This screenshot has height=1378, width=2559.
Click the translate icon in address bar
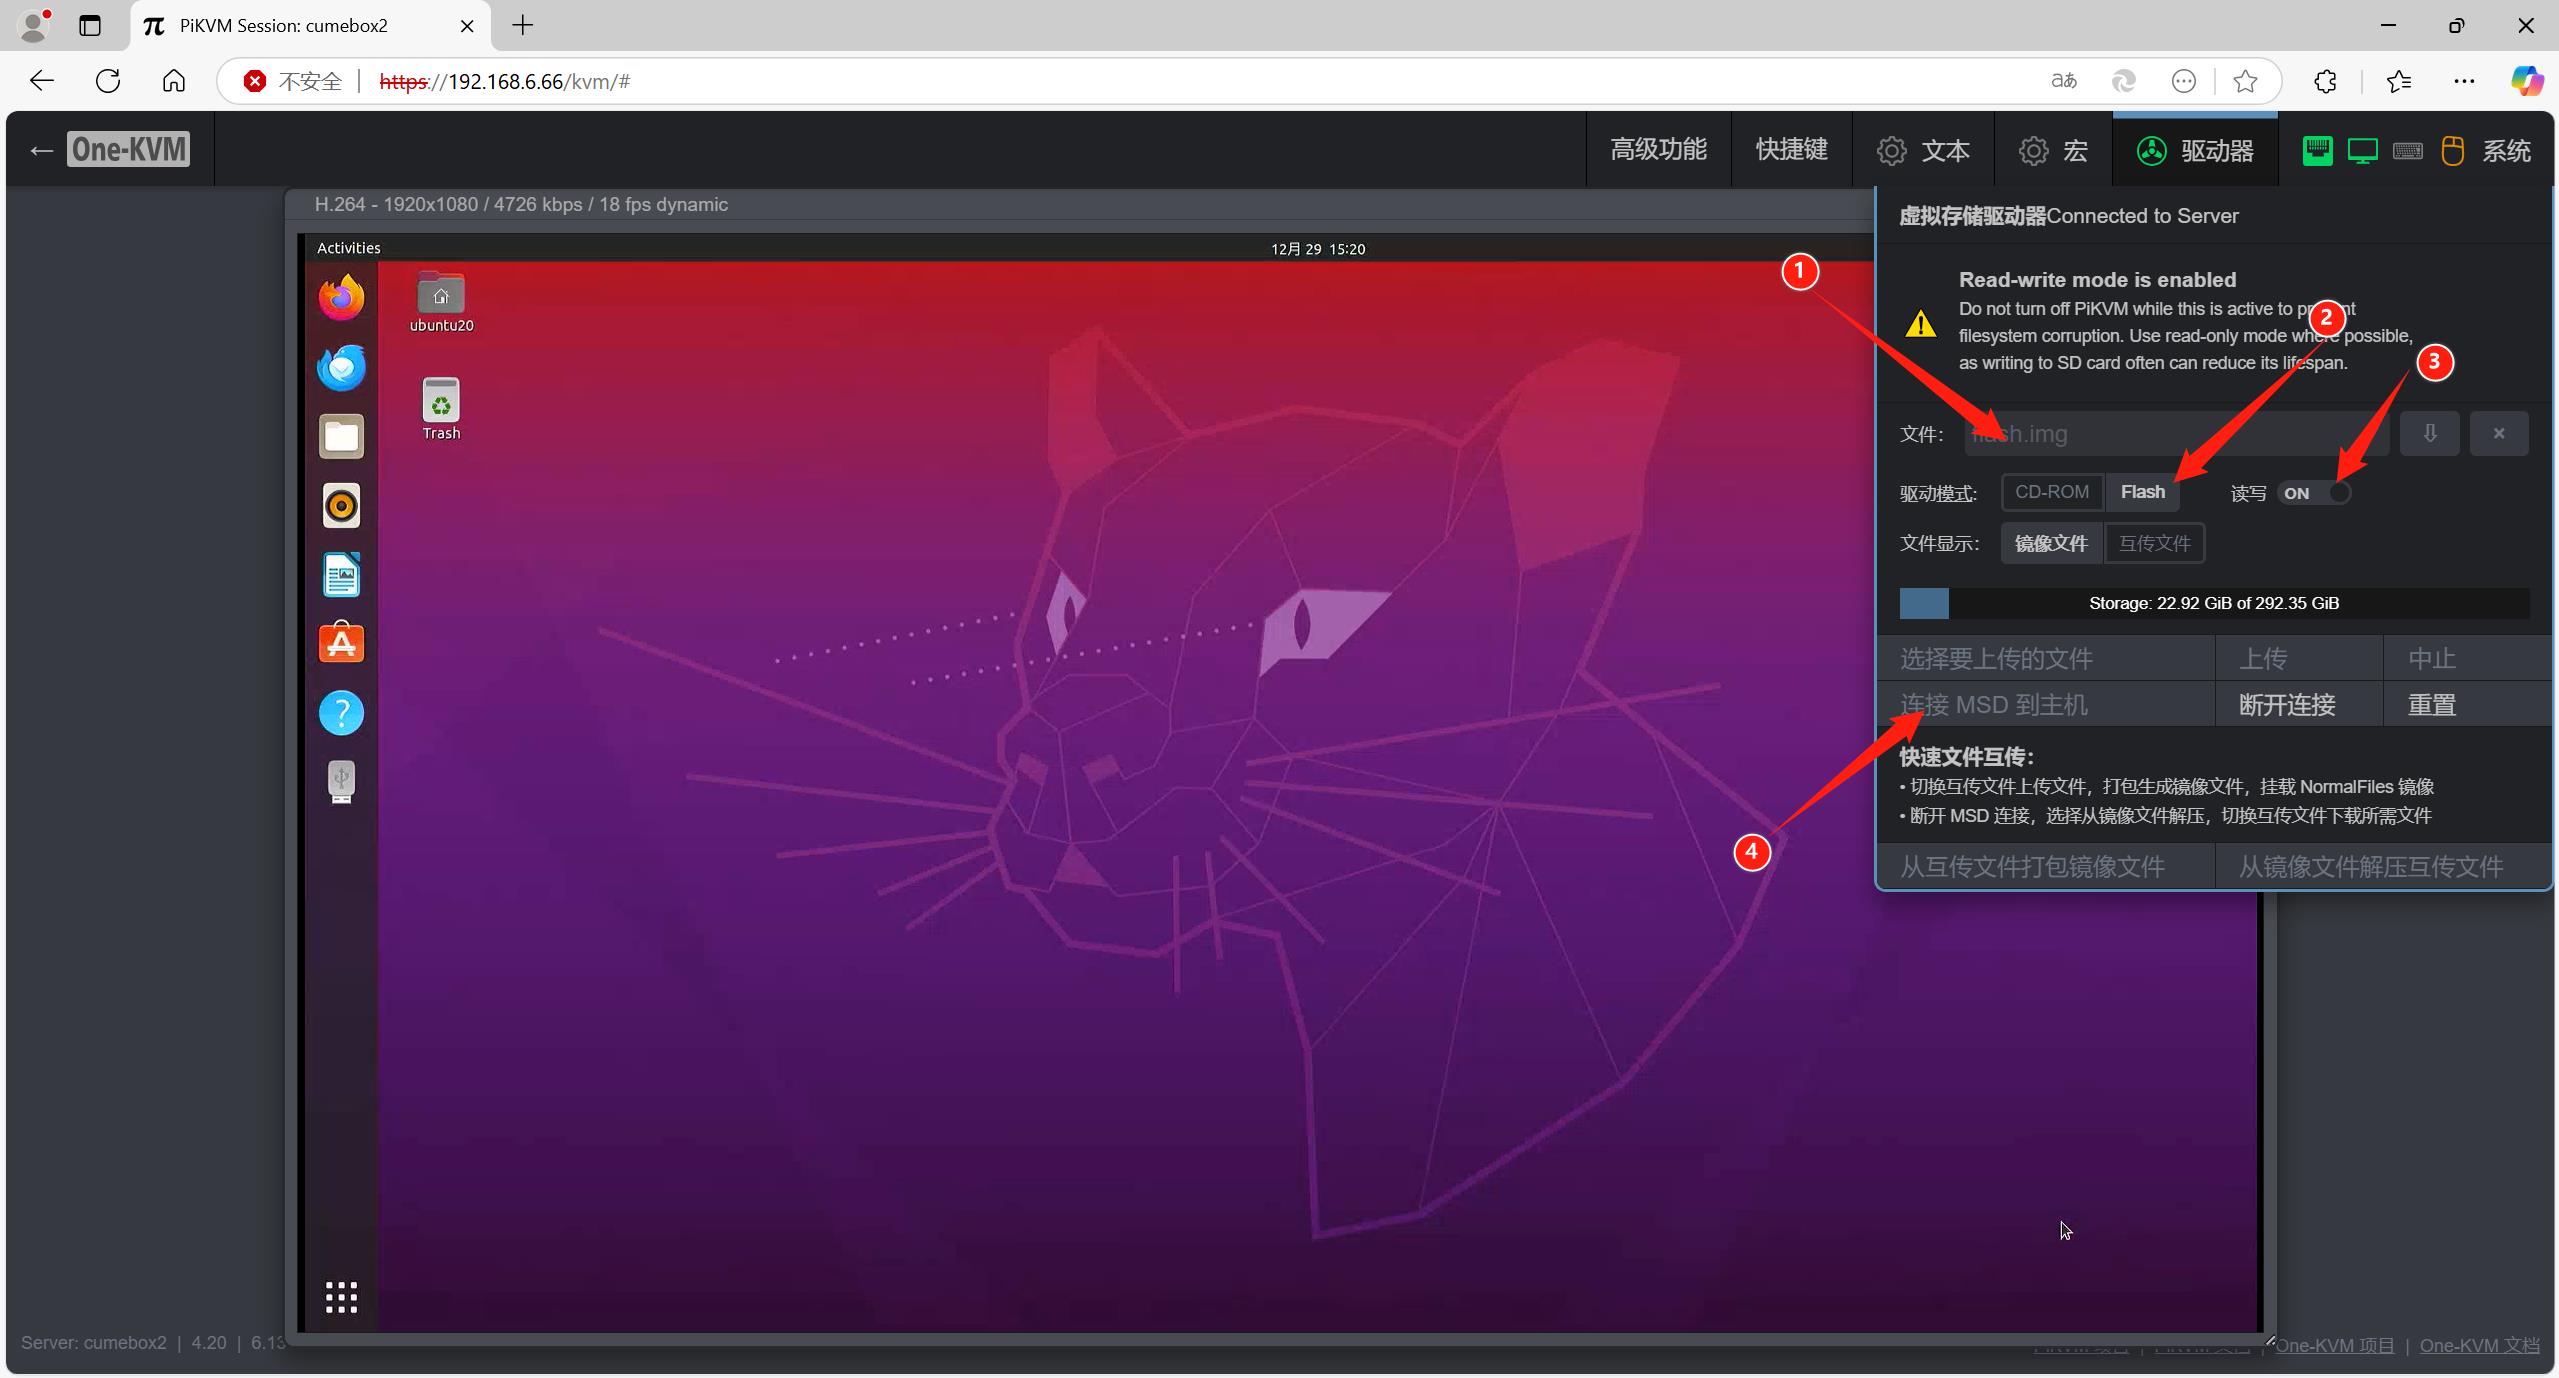(x=2063, y=81)
